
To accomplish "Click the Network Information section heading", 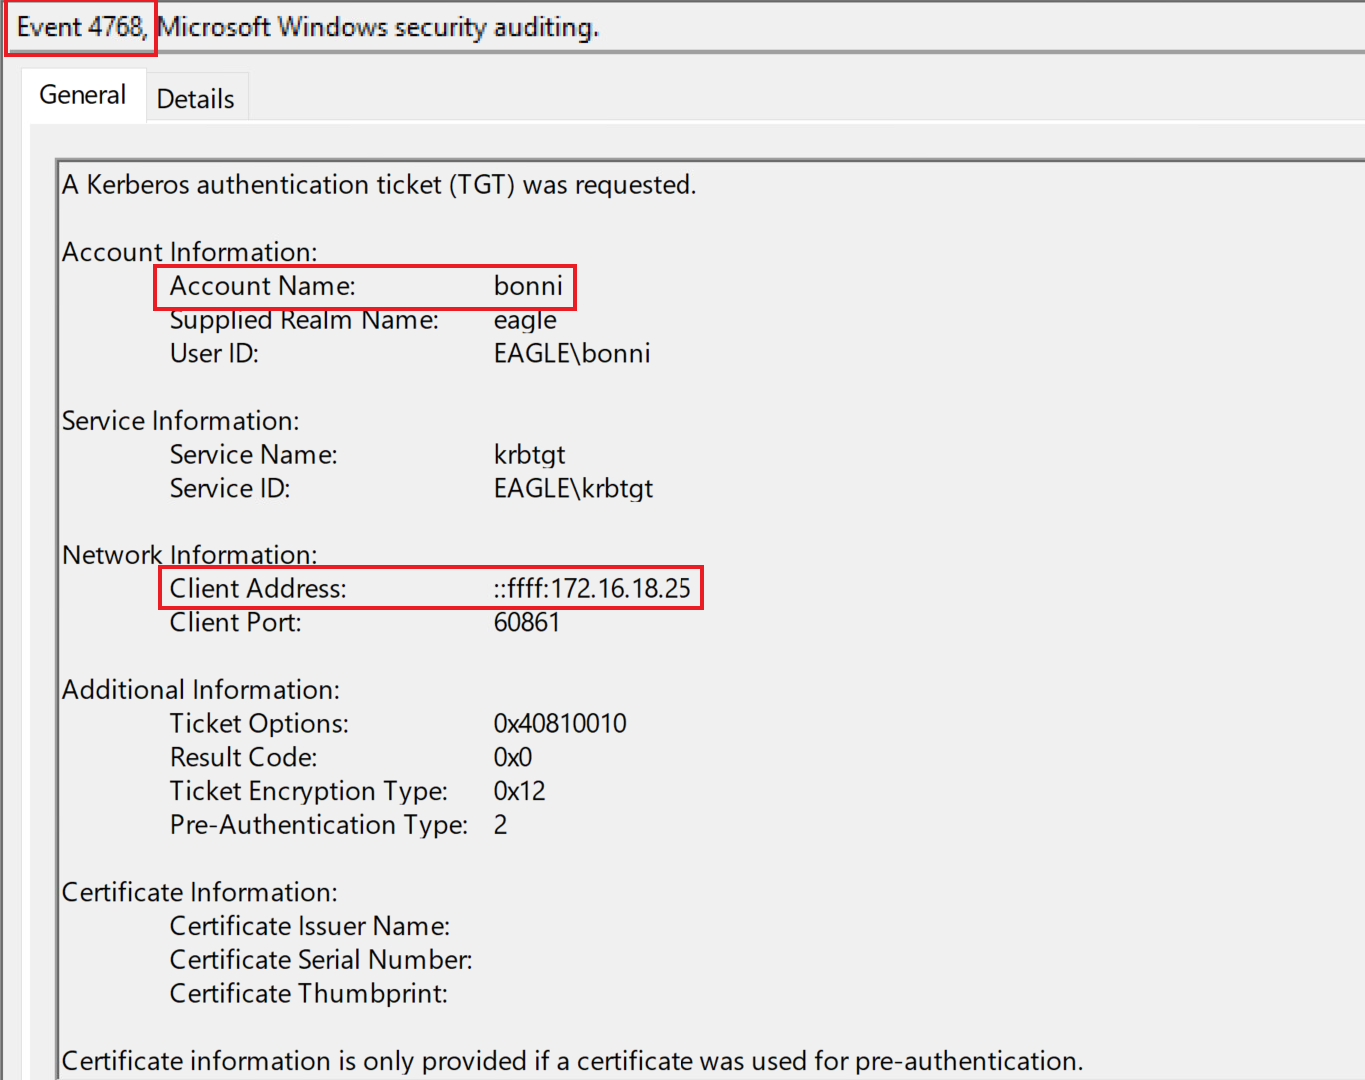I will tap(189, 555).
